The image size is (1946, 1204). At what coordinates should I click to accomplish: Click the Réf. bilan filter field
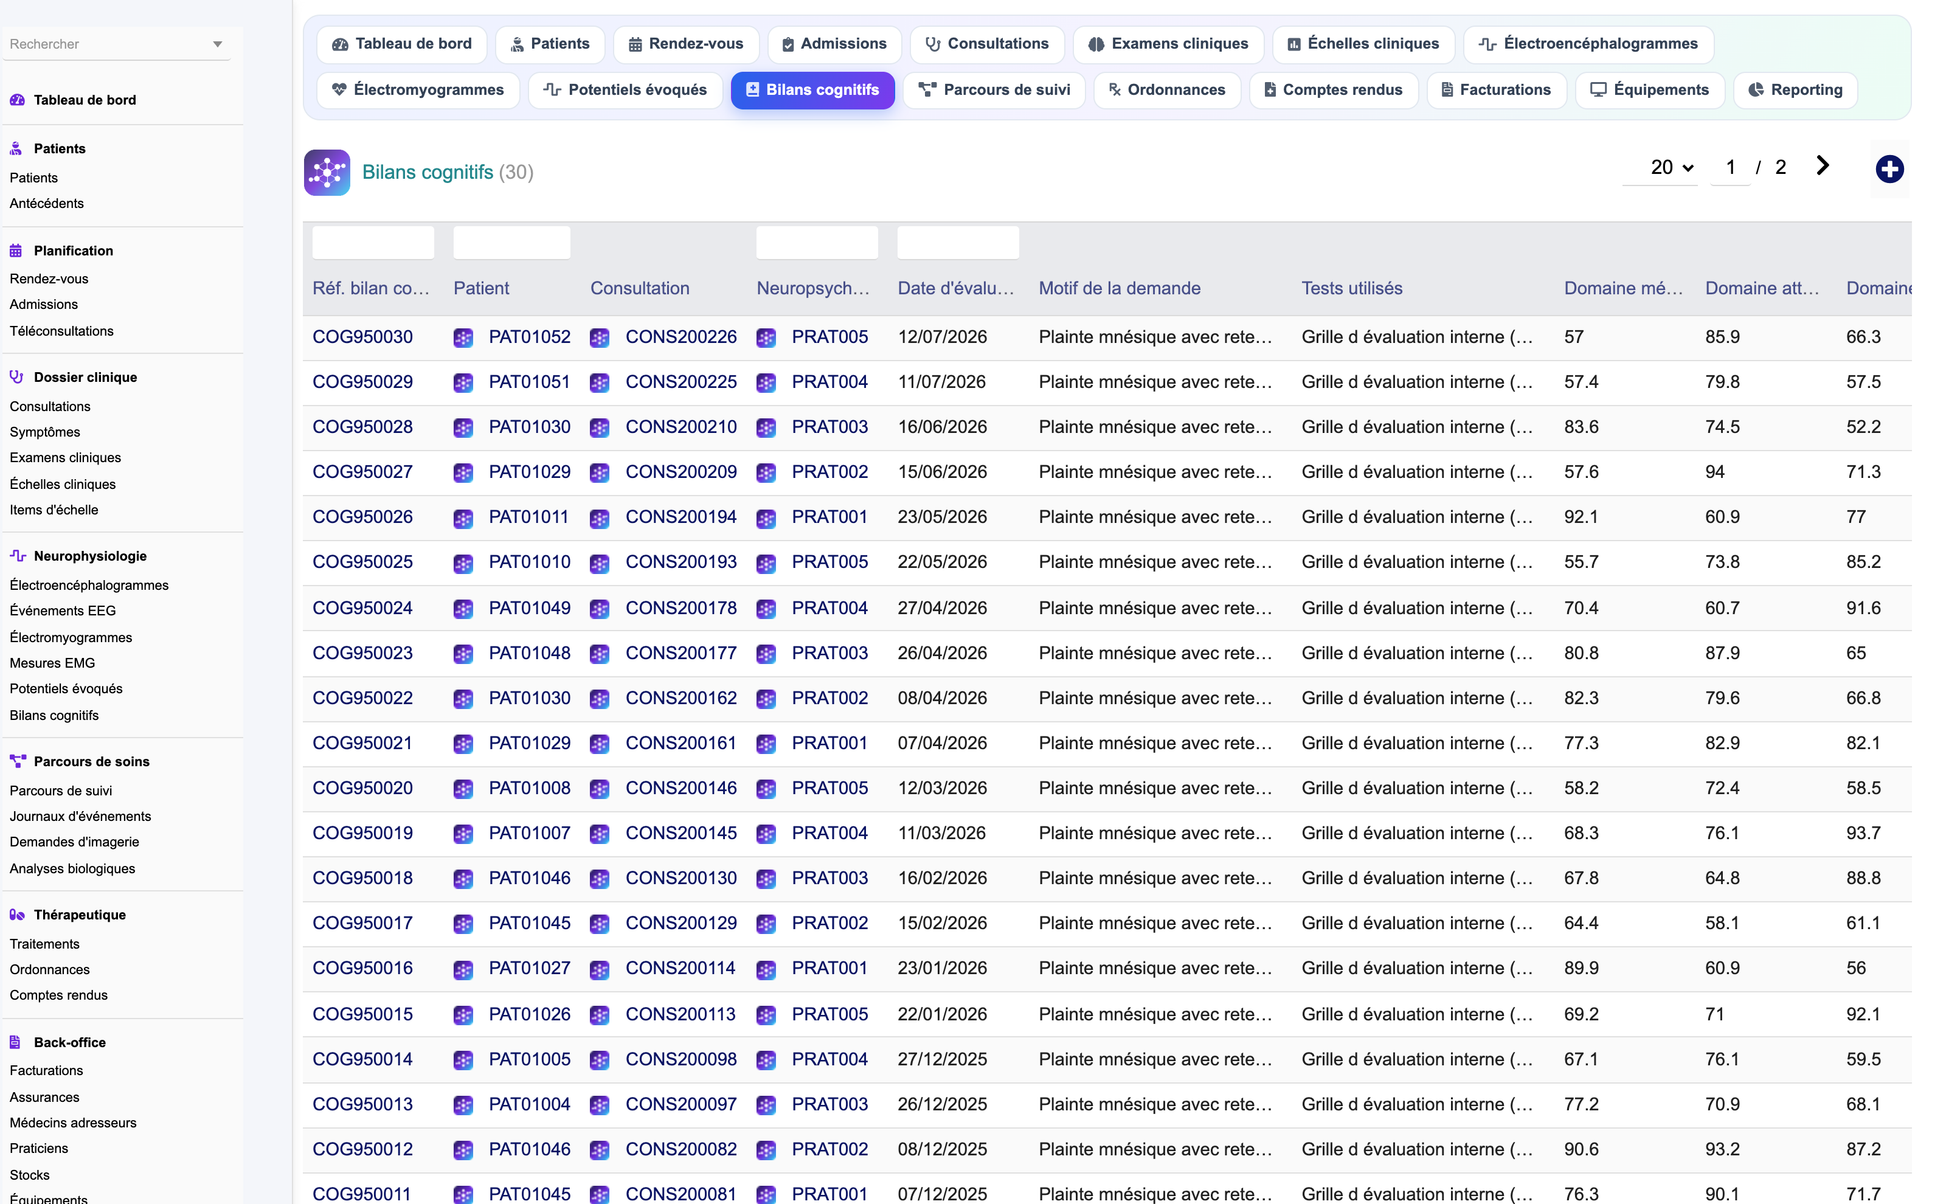pyautogui.click(x=373, y=243)
